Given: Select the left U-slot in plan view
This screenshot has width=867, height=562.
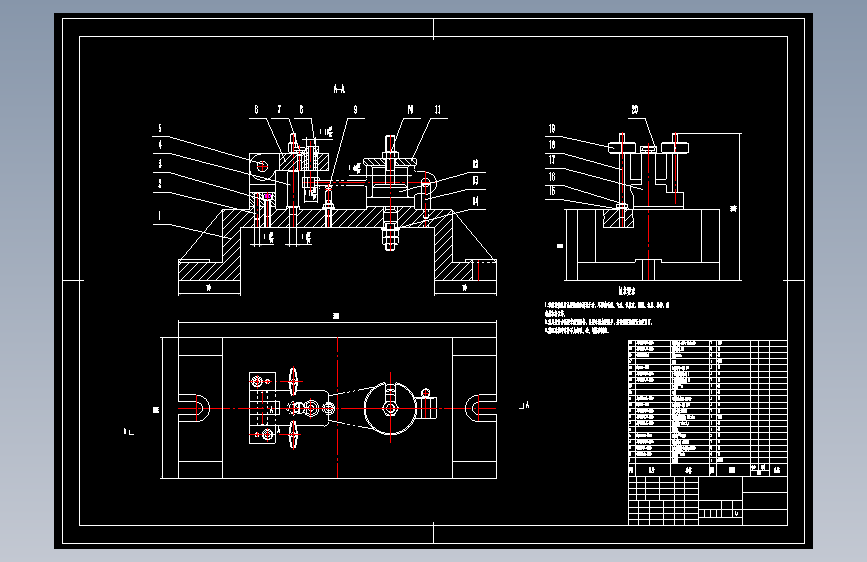Looking at the screenshot, I should pos(195,408).
